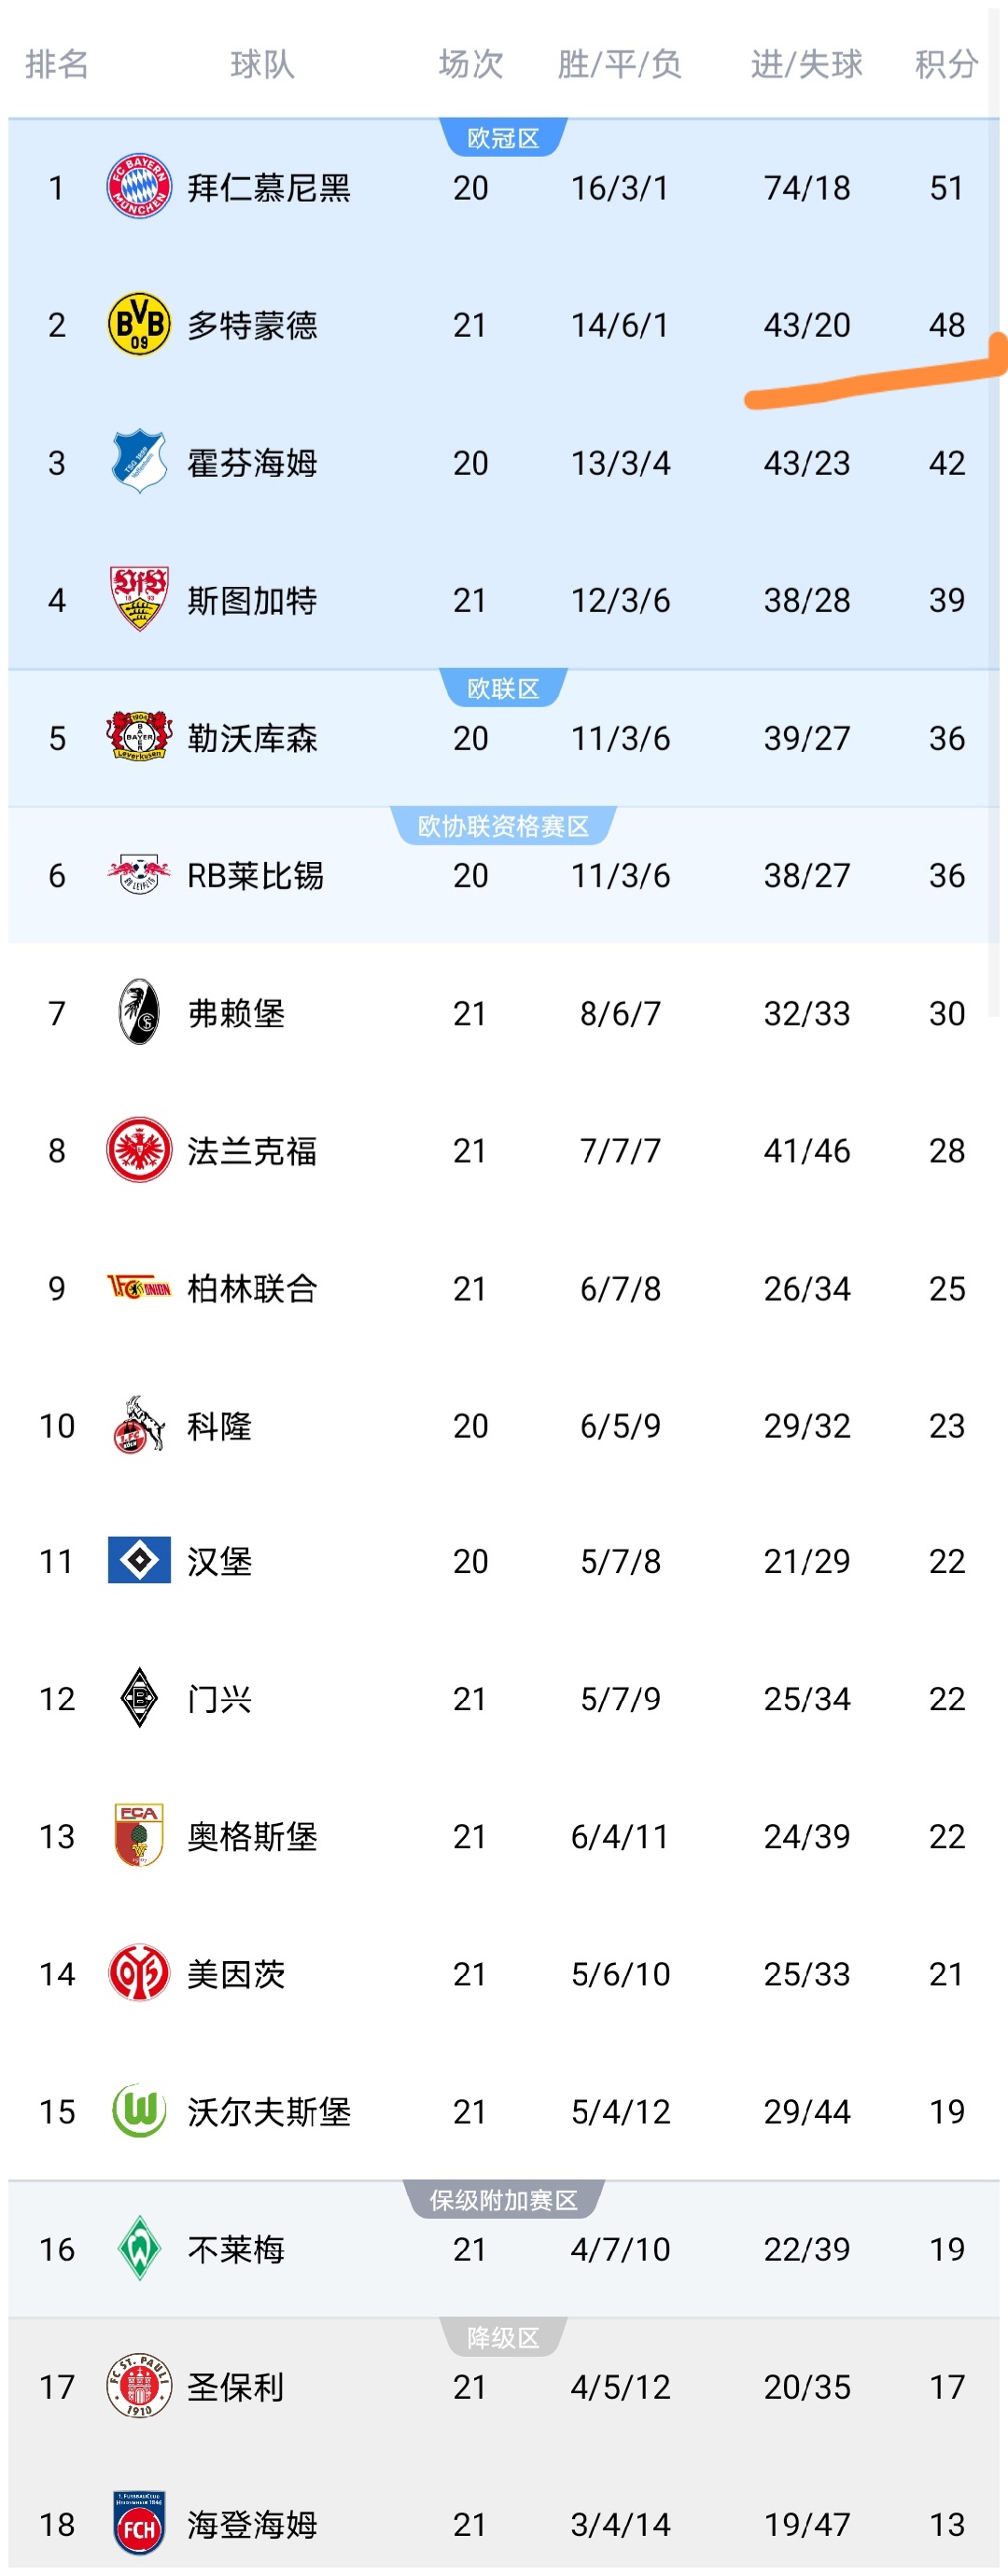Select the 进/失球 column header

(806, 65)
